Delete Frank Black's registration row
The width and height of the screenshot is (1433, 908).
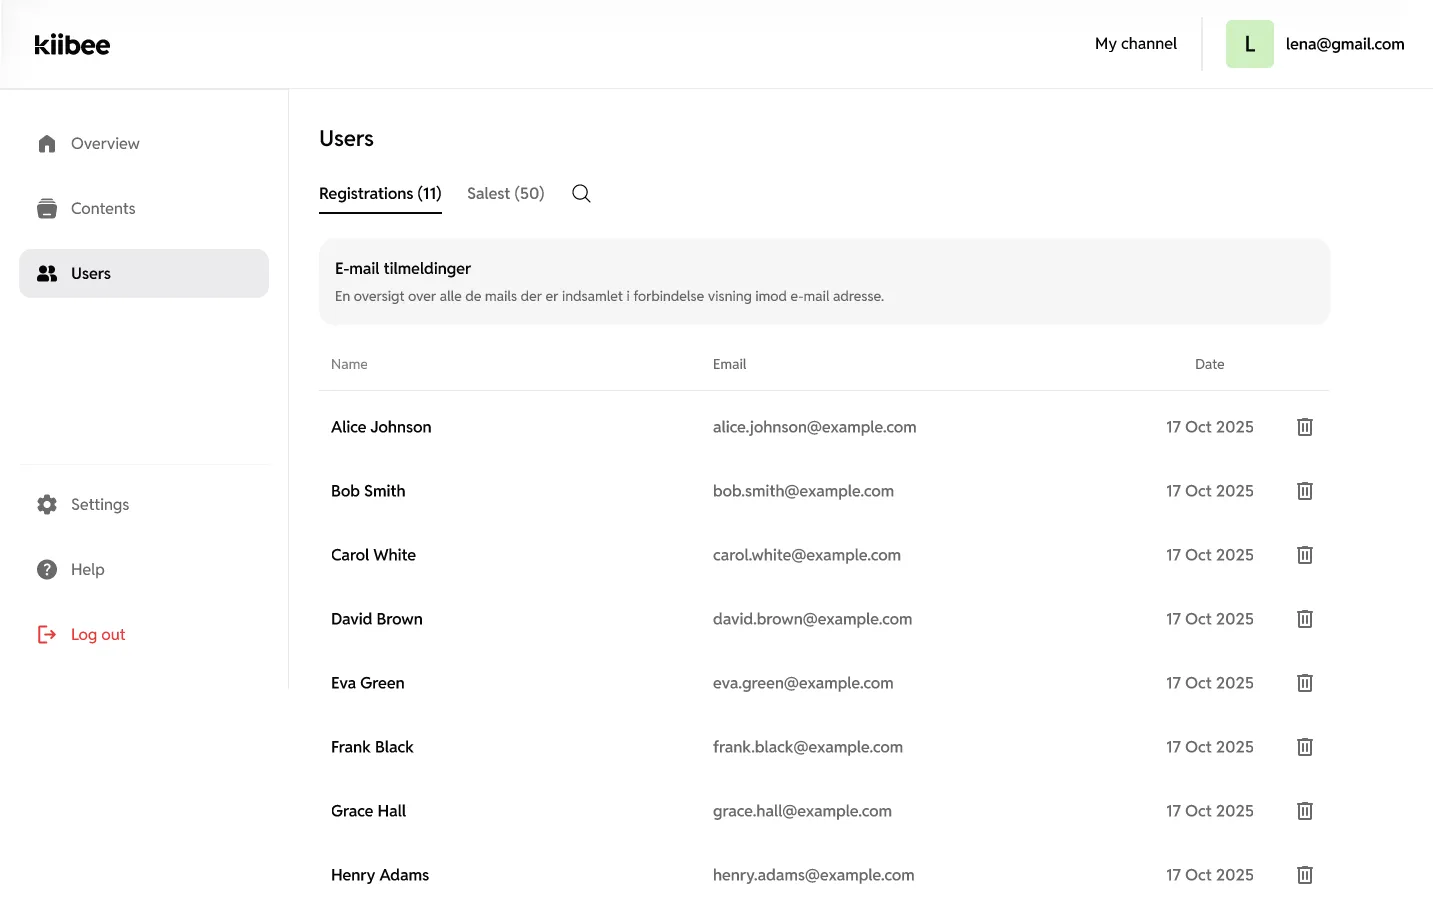1304,747
